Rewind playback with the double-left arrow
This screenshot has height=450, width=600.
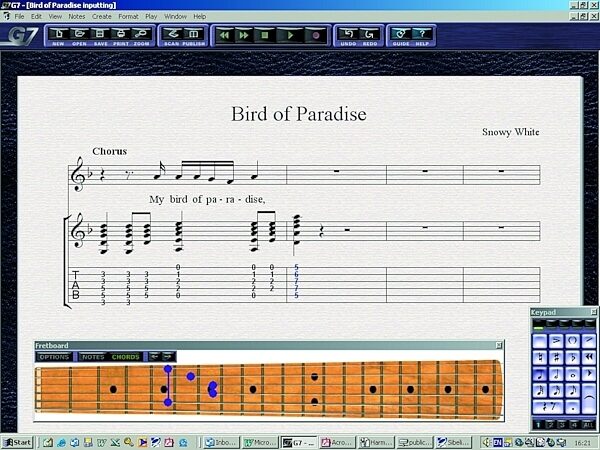224,35
